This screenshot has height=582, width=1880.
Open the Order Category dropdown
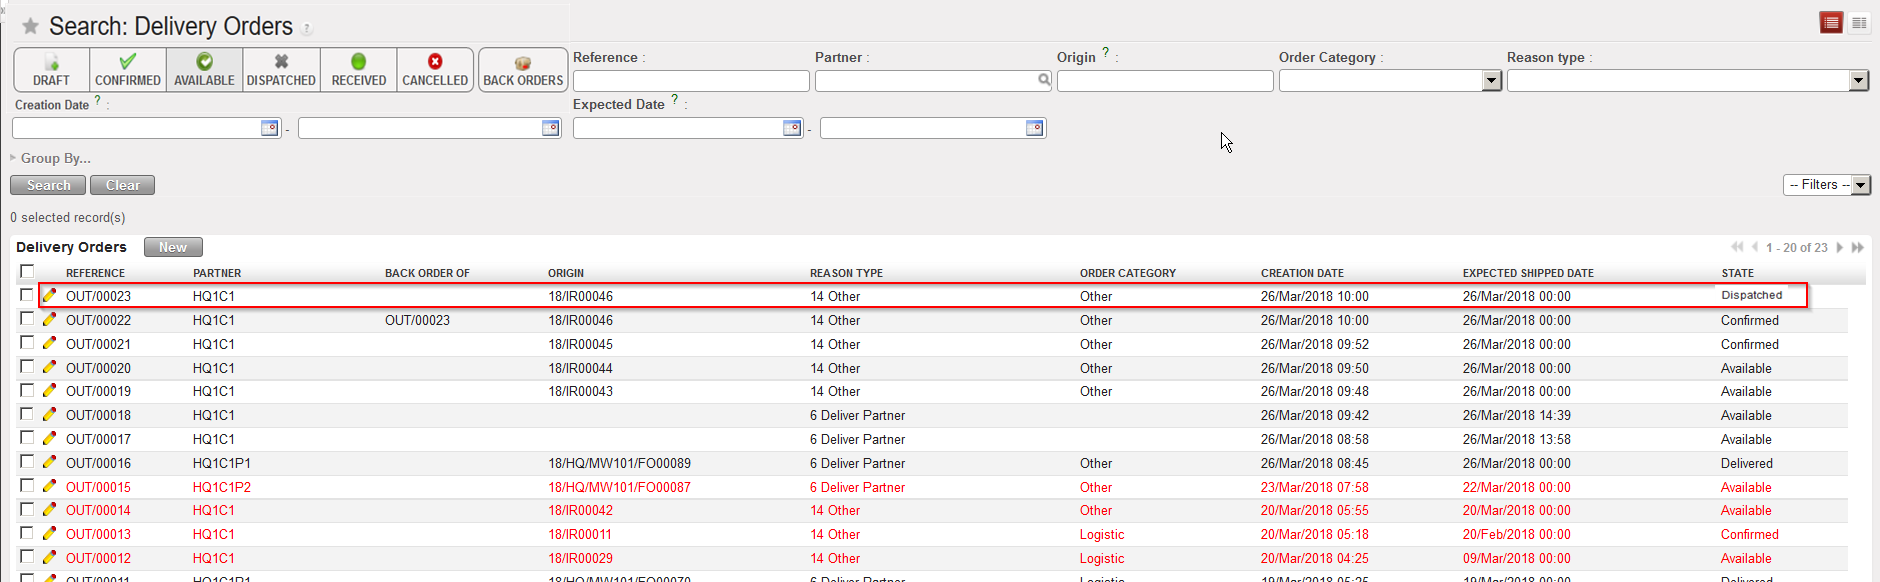coord(1491,81)
